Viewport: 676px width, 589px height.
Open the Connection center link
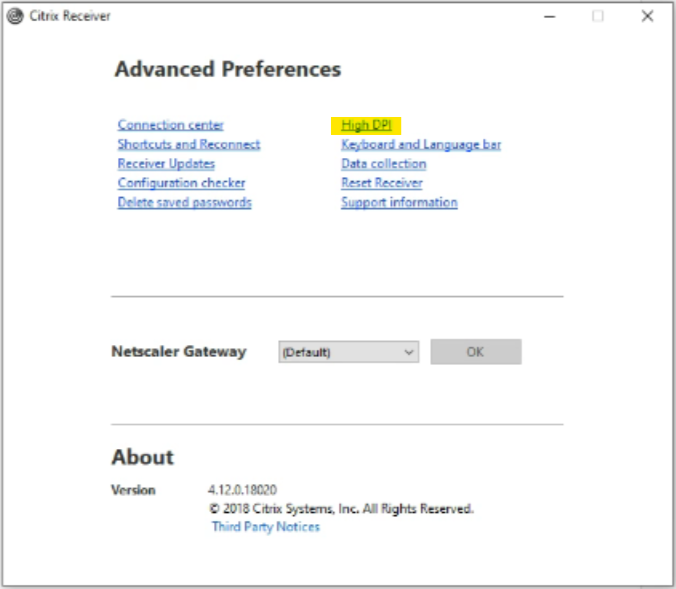click(x=170, y=125)
